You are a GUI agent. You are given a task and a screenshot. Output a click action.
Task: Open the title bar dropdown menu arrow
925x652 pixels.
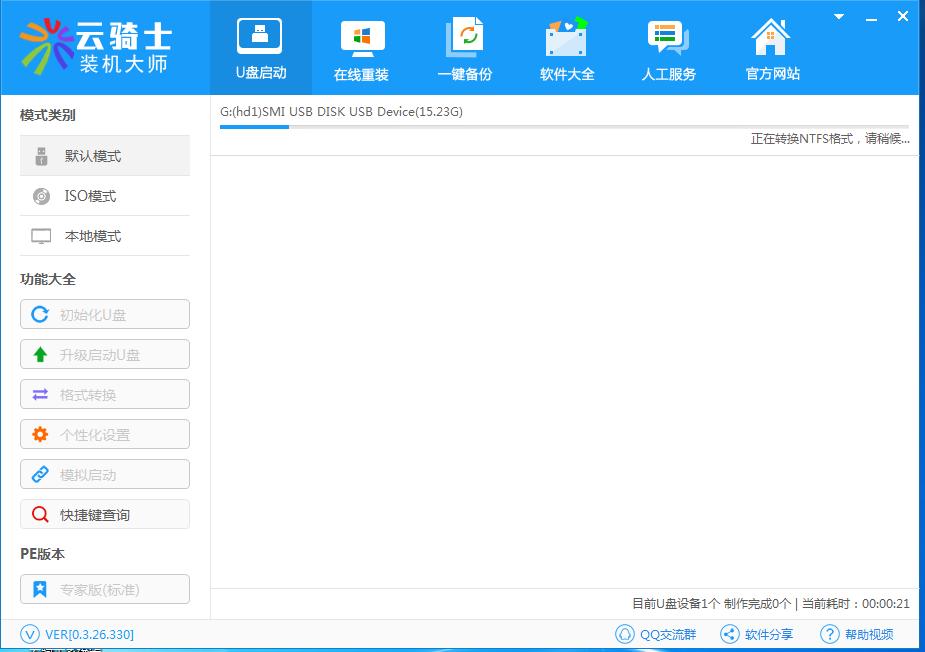pyautogui.click(x=839, y=17)
